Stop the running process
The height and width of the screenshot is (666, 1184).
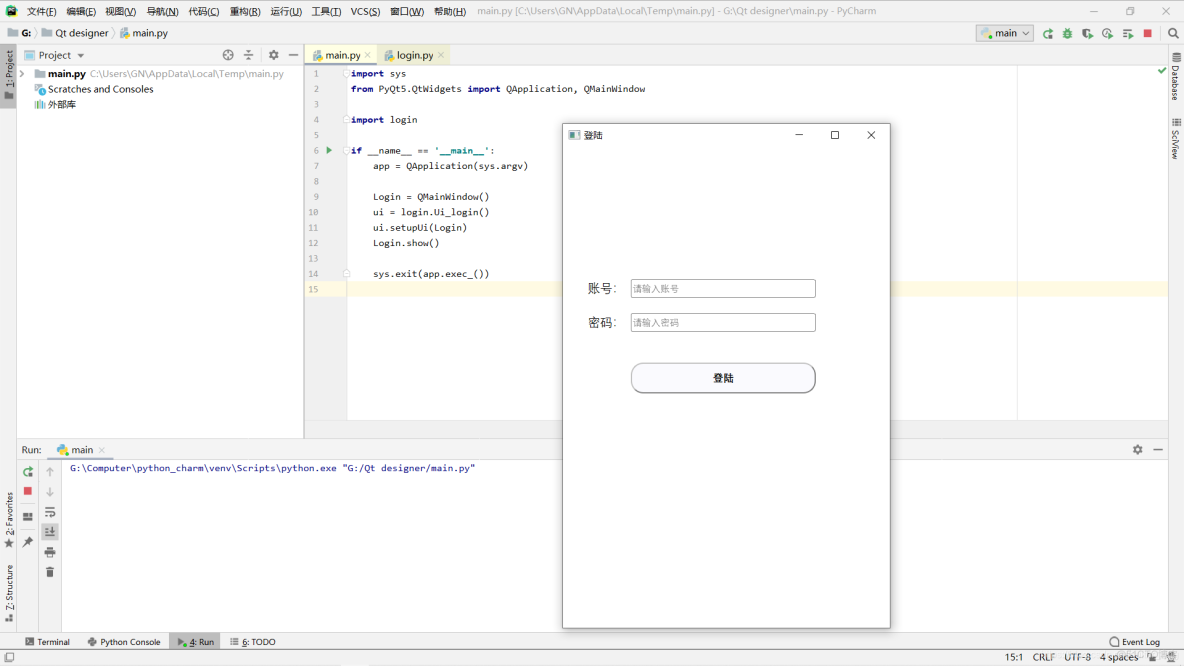[1146, 32]
